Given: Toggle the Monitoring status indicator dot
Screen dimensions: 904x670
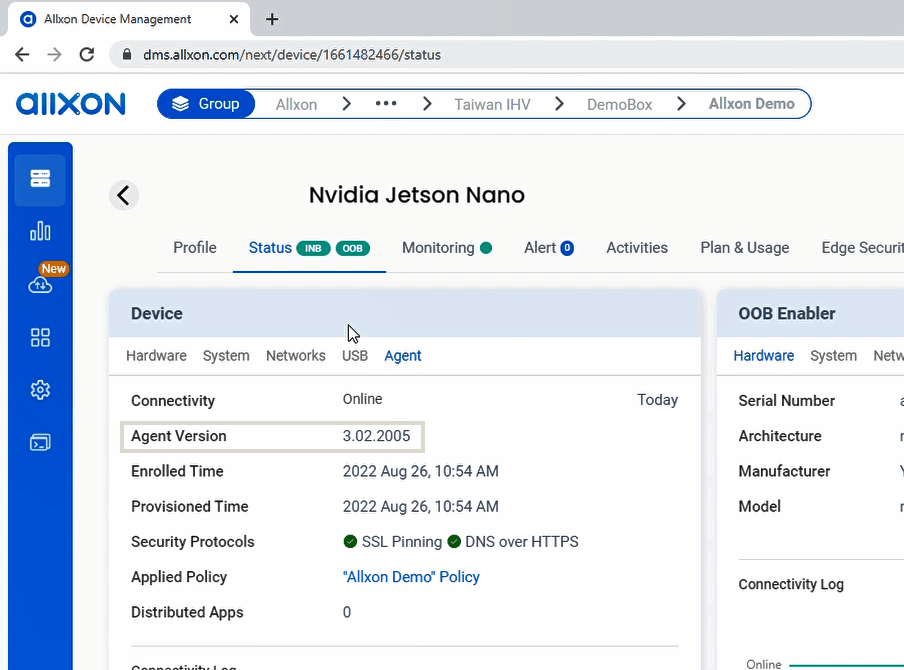Looking at the screenshot, I should (x=486, y=247).
